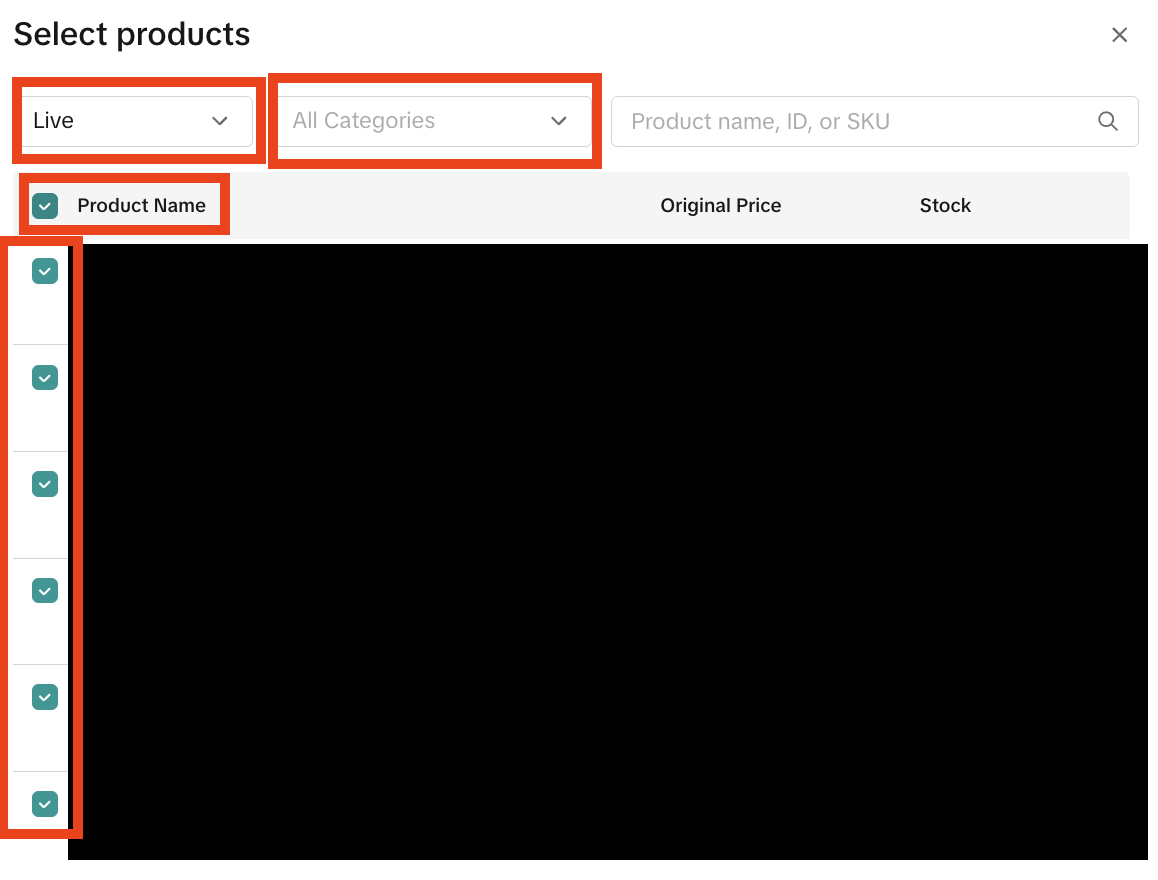Viewport: 1158px width, 880px height.
Task: Click the Stock column header
Action: pos(945,206)
